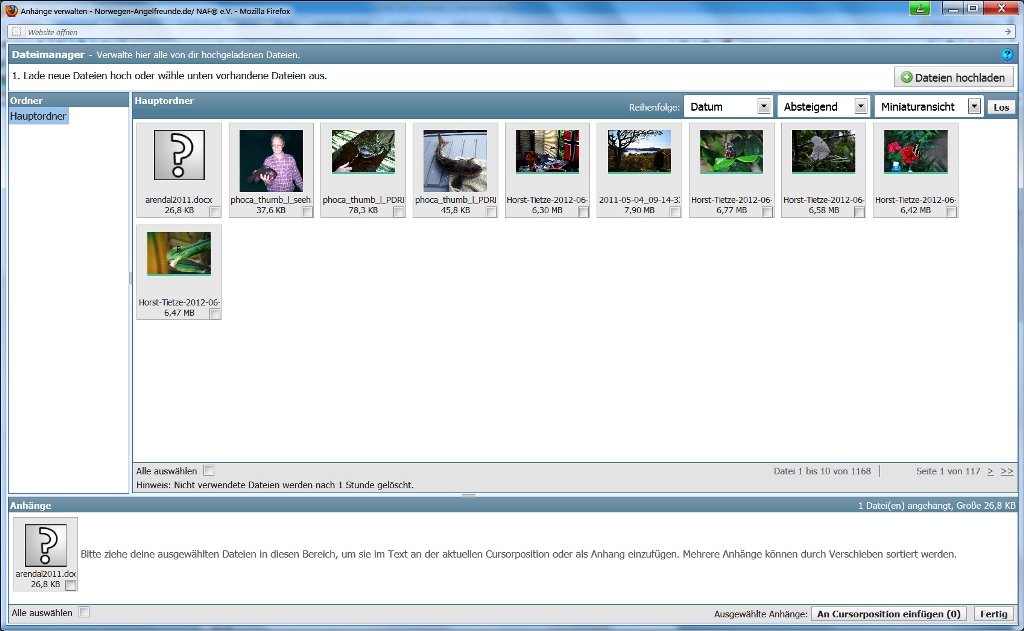This screenshot has height=631, width=1024.
Task: Click the Firefox logo in the title bar
Action: coord(11,10)
